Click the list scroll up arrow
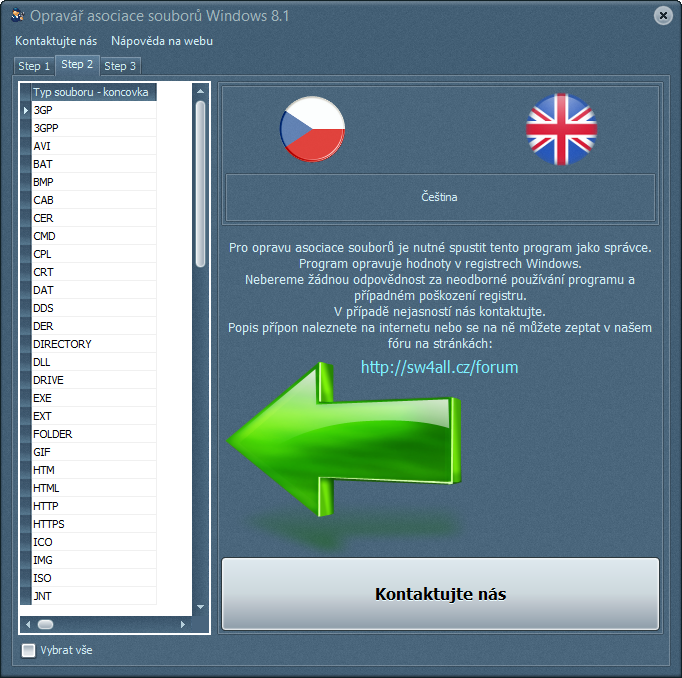Screen dimensions: 682x678 pyautogui.click(x=200, y=91)
